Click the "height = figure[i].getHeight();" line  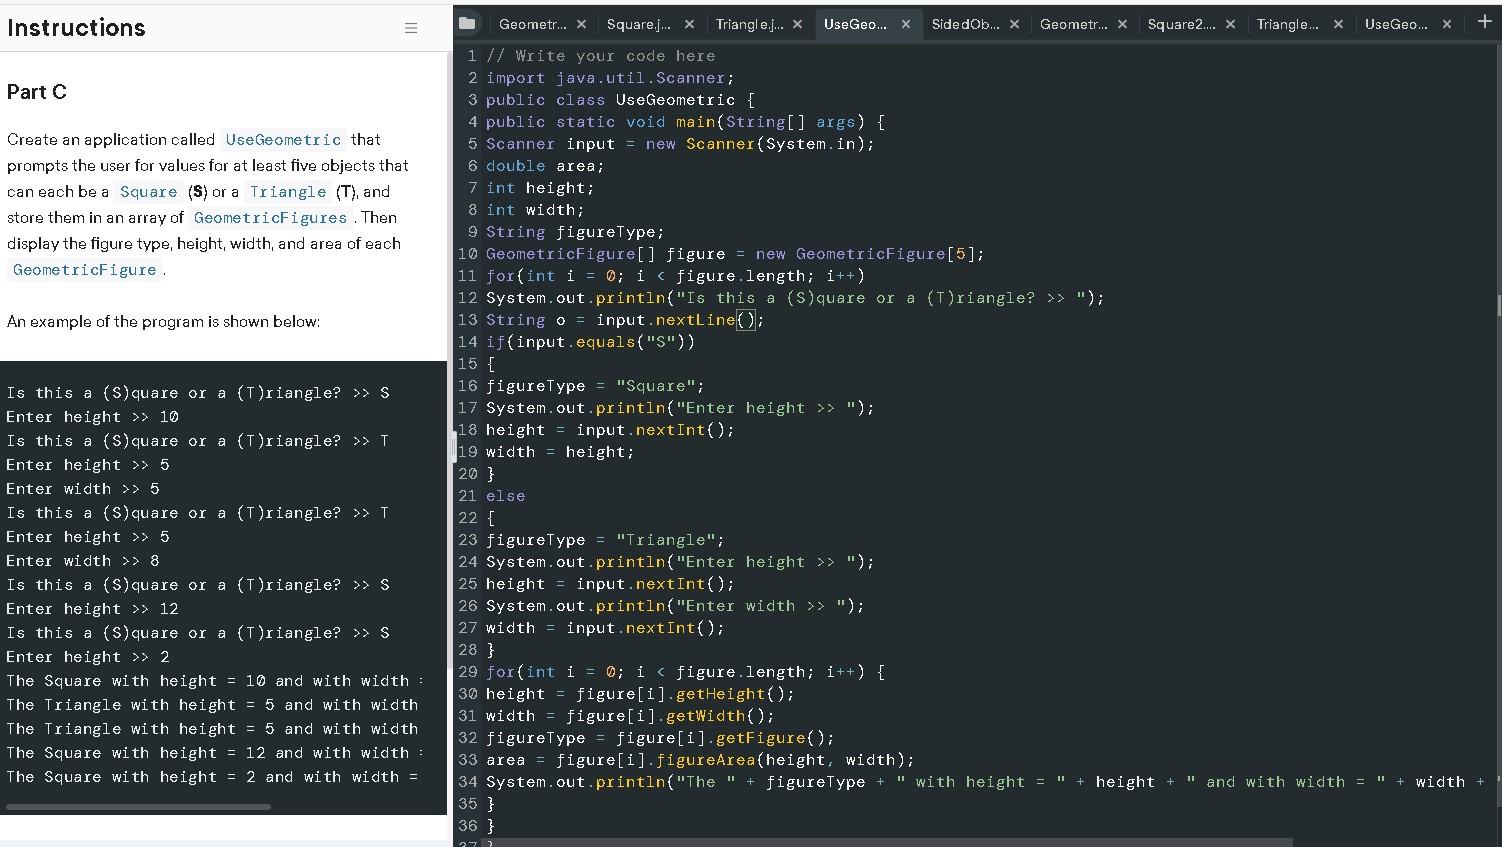(x=640, y=694)
